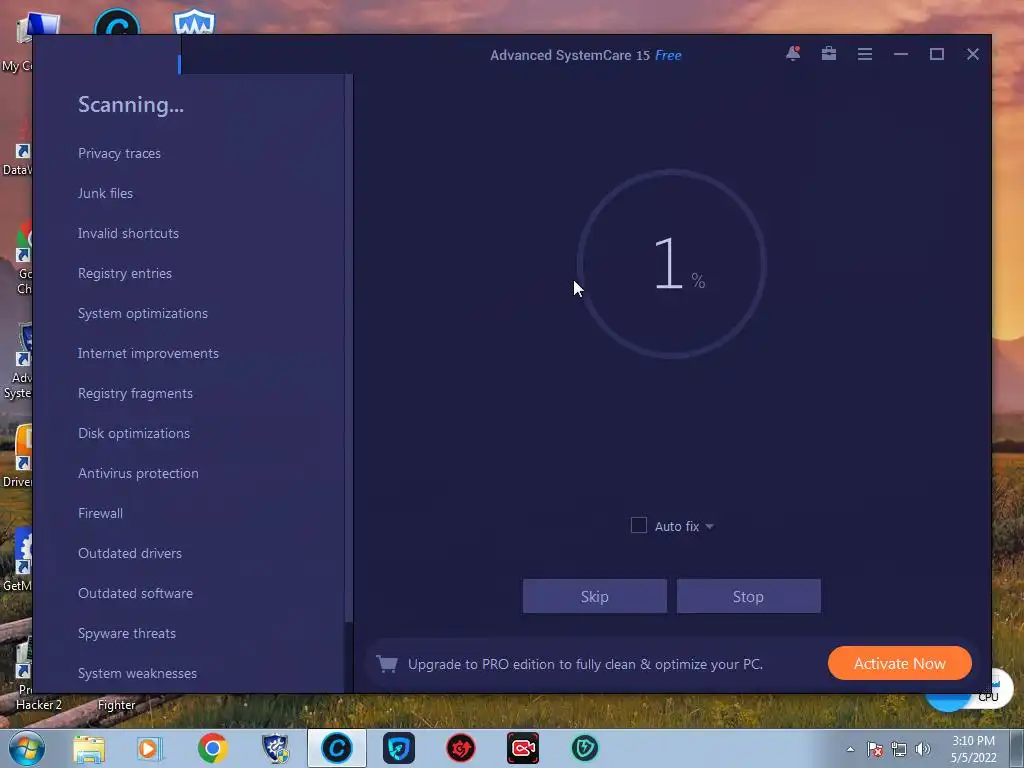Select Registry entries item
The width and height of the screenshot is (1024, 768).
[x=125, y=274]
